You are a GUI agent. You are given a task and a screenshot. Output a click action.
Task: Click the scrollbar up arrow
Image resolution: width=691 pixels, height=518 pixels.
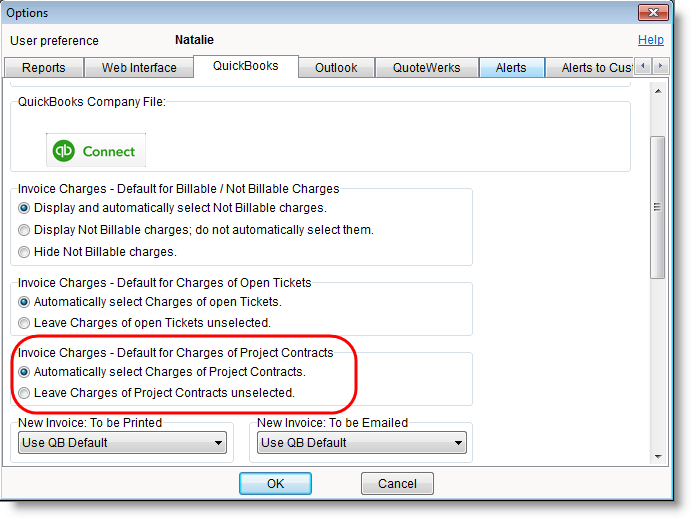pyautogui.click(x=657, y=92)
